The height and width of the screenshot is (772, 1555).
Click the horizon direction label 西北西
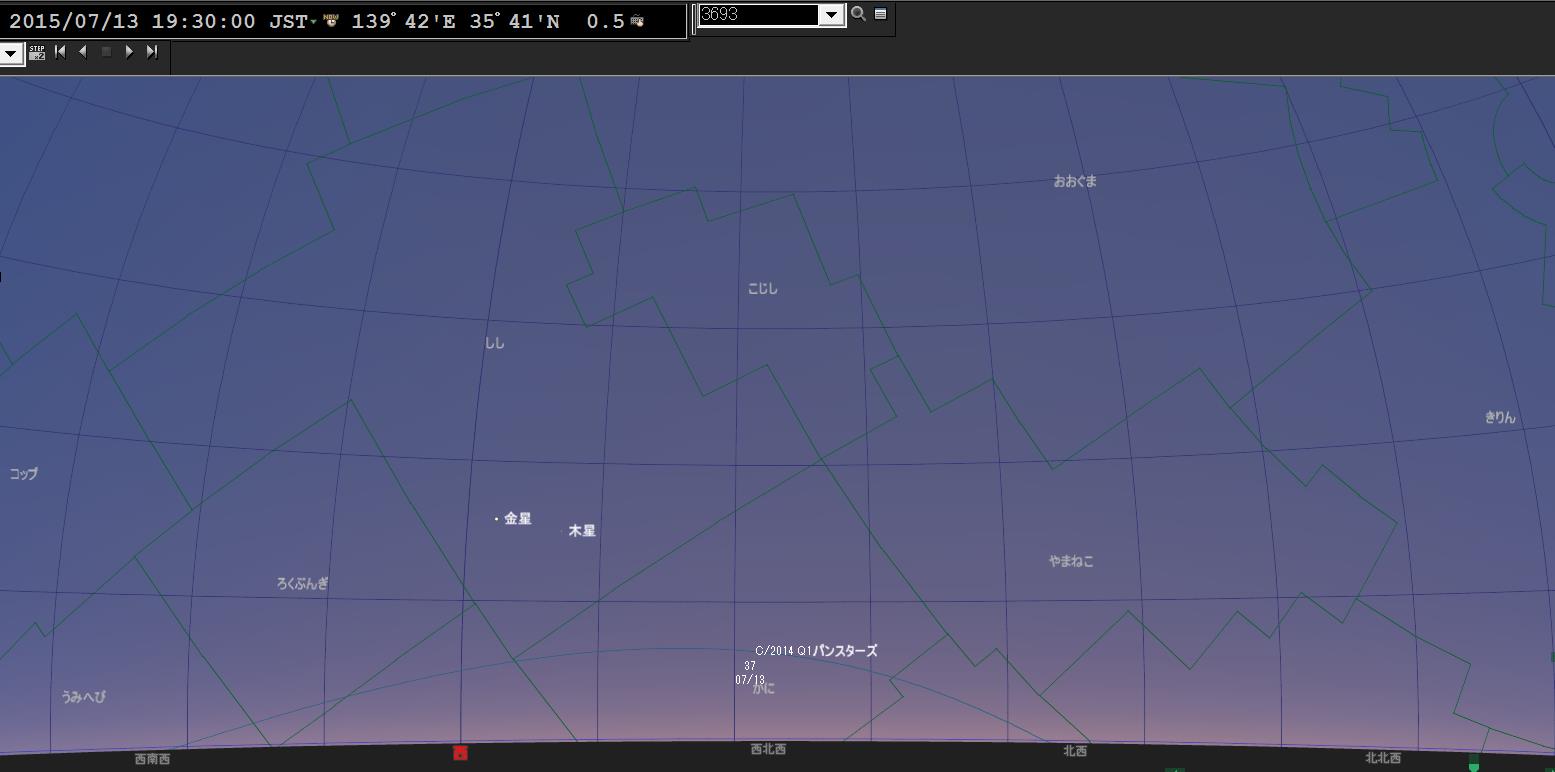768,749
